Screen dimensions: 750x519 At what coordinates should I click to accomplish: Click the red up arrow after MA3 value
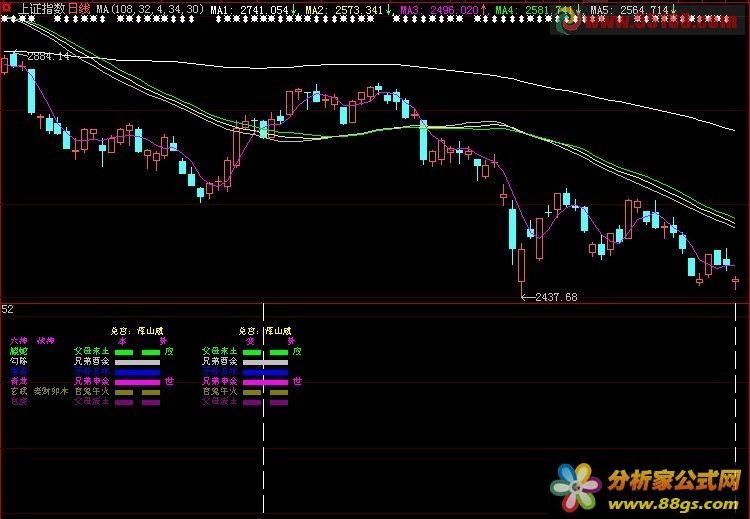[483, 9]
